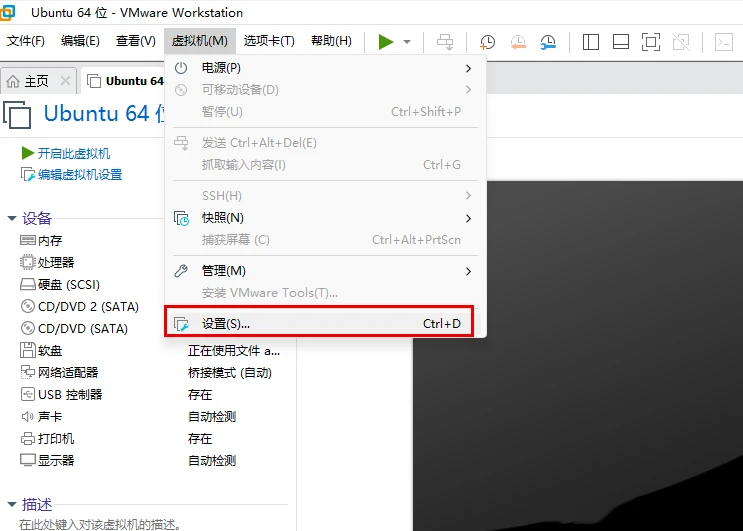
Task: Click the arrow at right of 管理(M)
Action: click(468, 271)
